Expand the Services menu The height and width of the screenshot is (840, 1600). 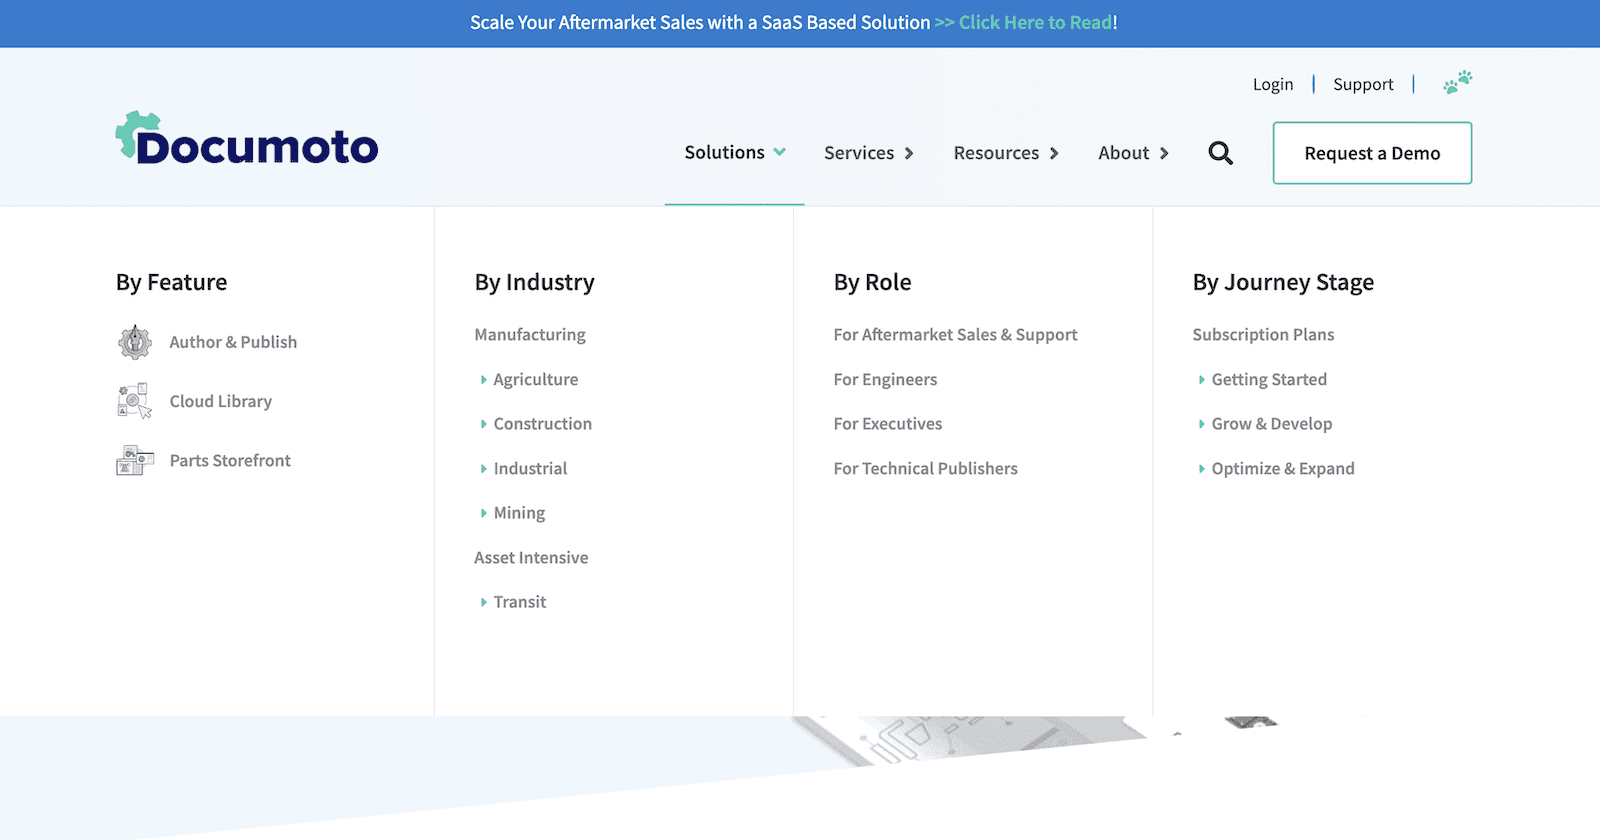pos(869,153)
